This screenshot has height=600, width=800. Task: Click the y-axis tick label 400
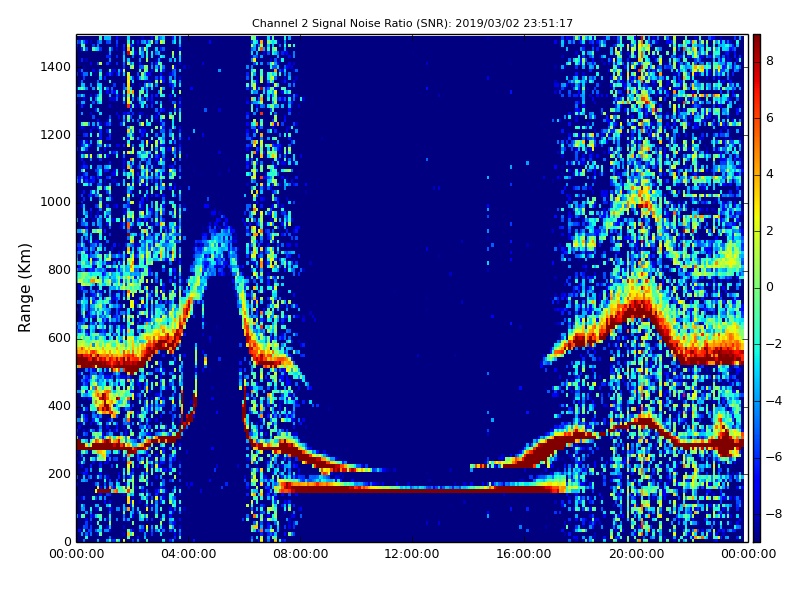tap(59, 406)
